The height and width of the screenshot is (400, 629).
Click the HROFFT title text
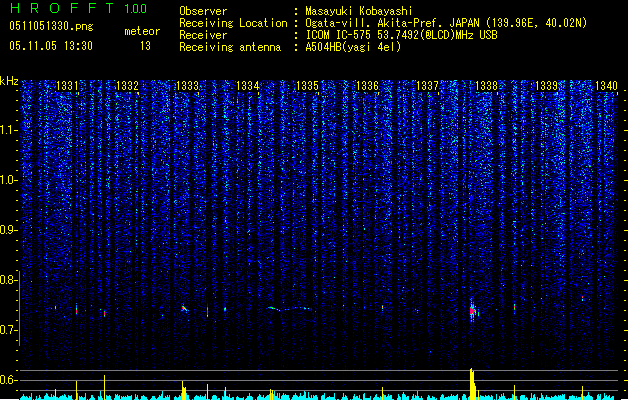[x=62, y=8]
